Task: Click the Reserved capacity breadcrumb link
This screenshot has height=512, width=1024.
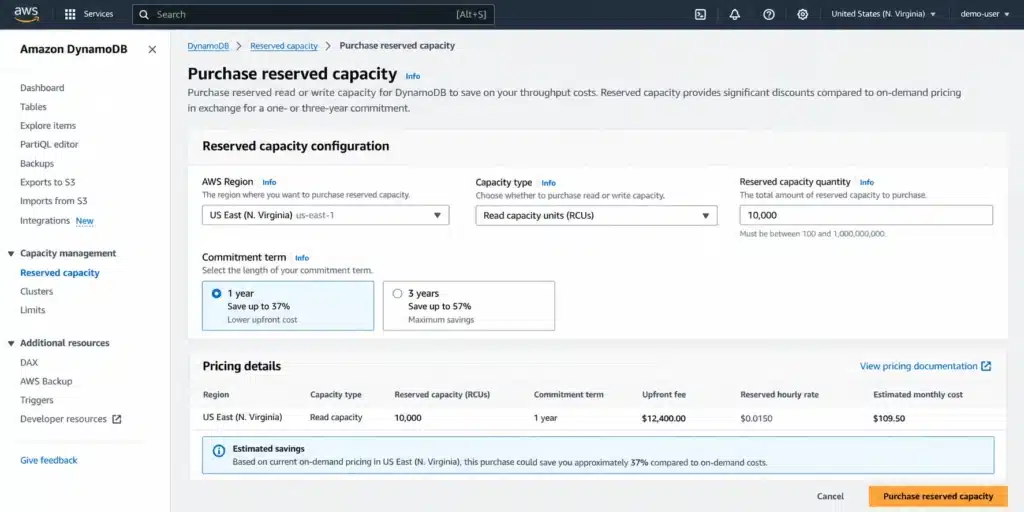Action: [284, 46]
